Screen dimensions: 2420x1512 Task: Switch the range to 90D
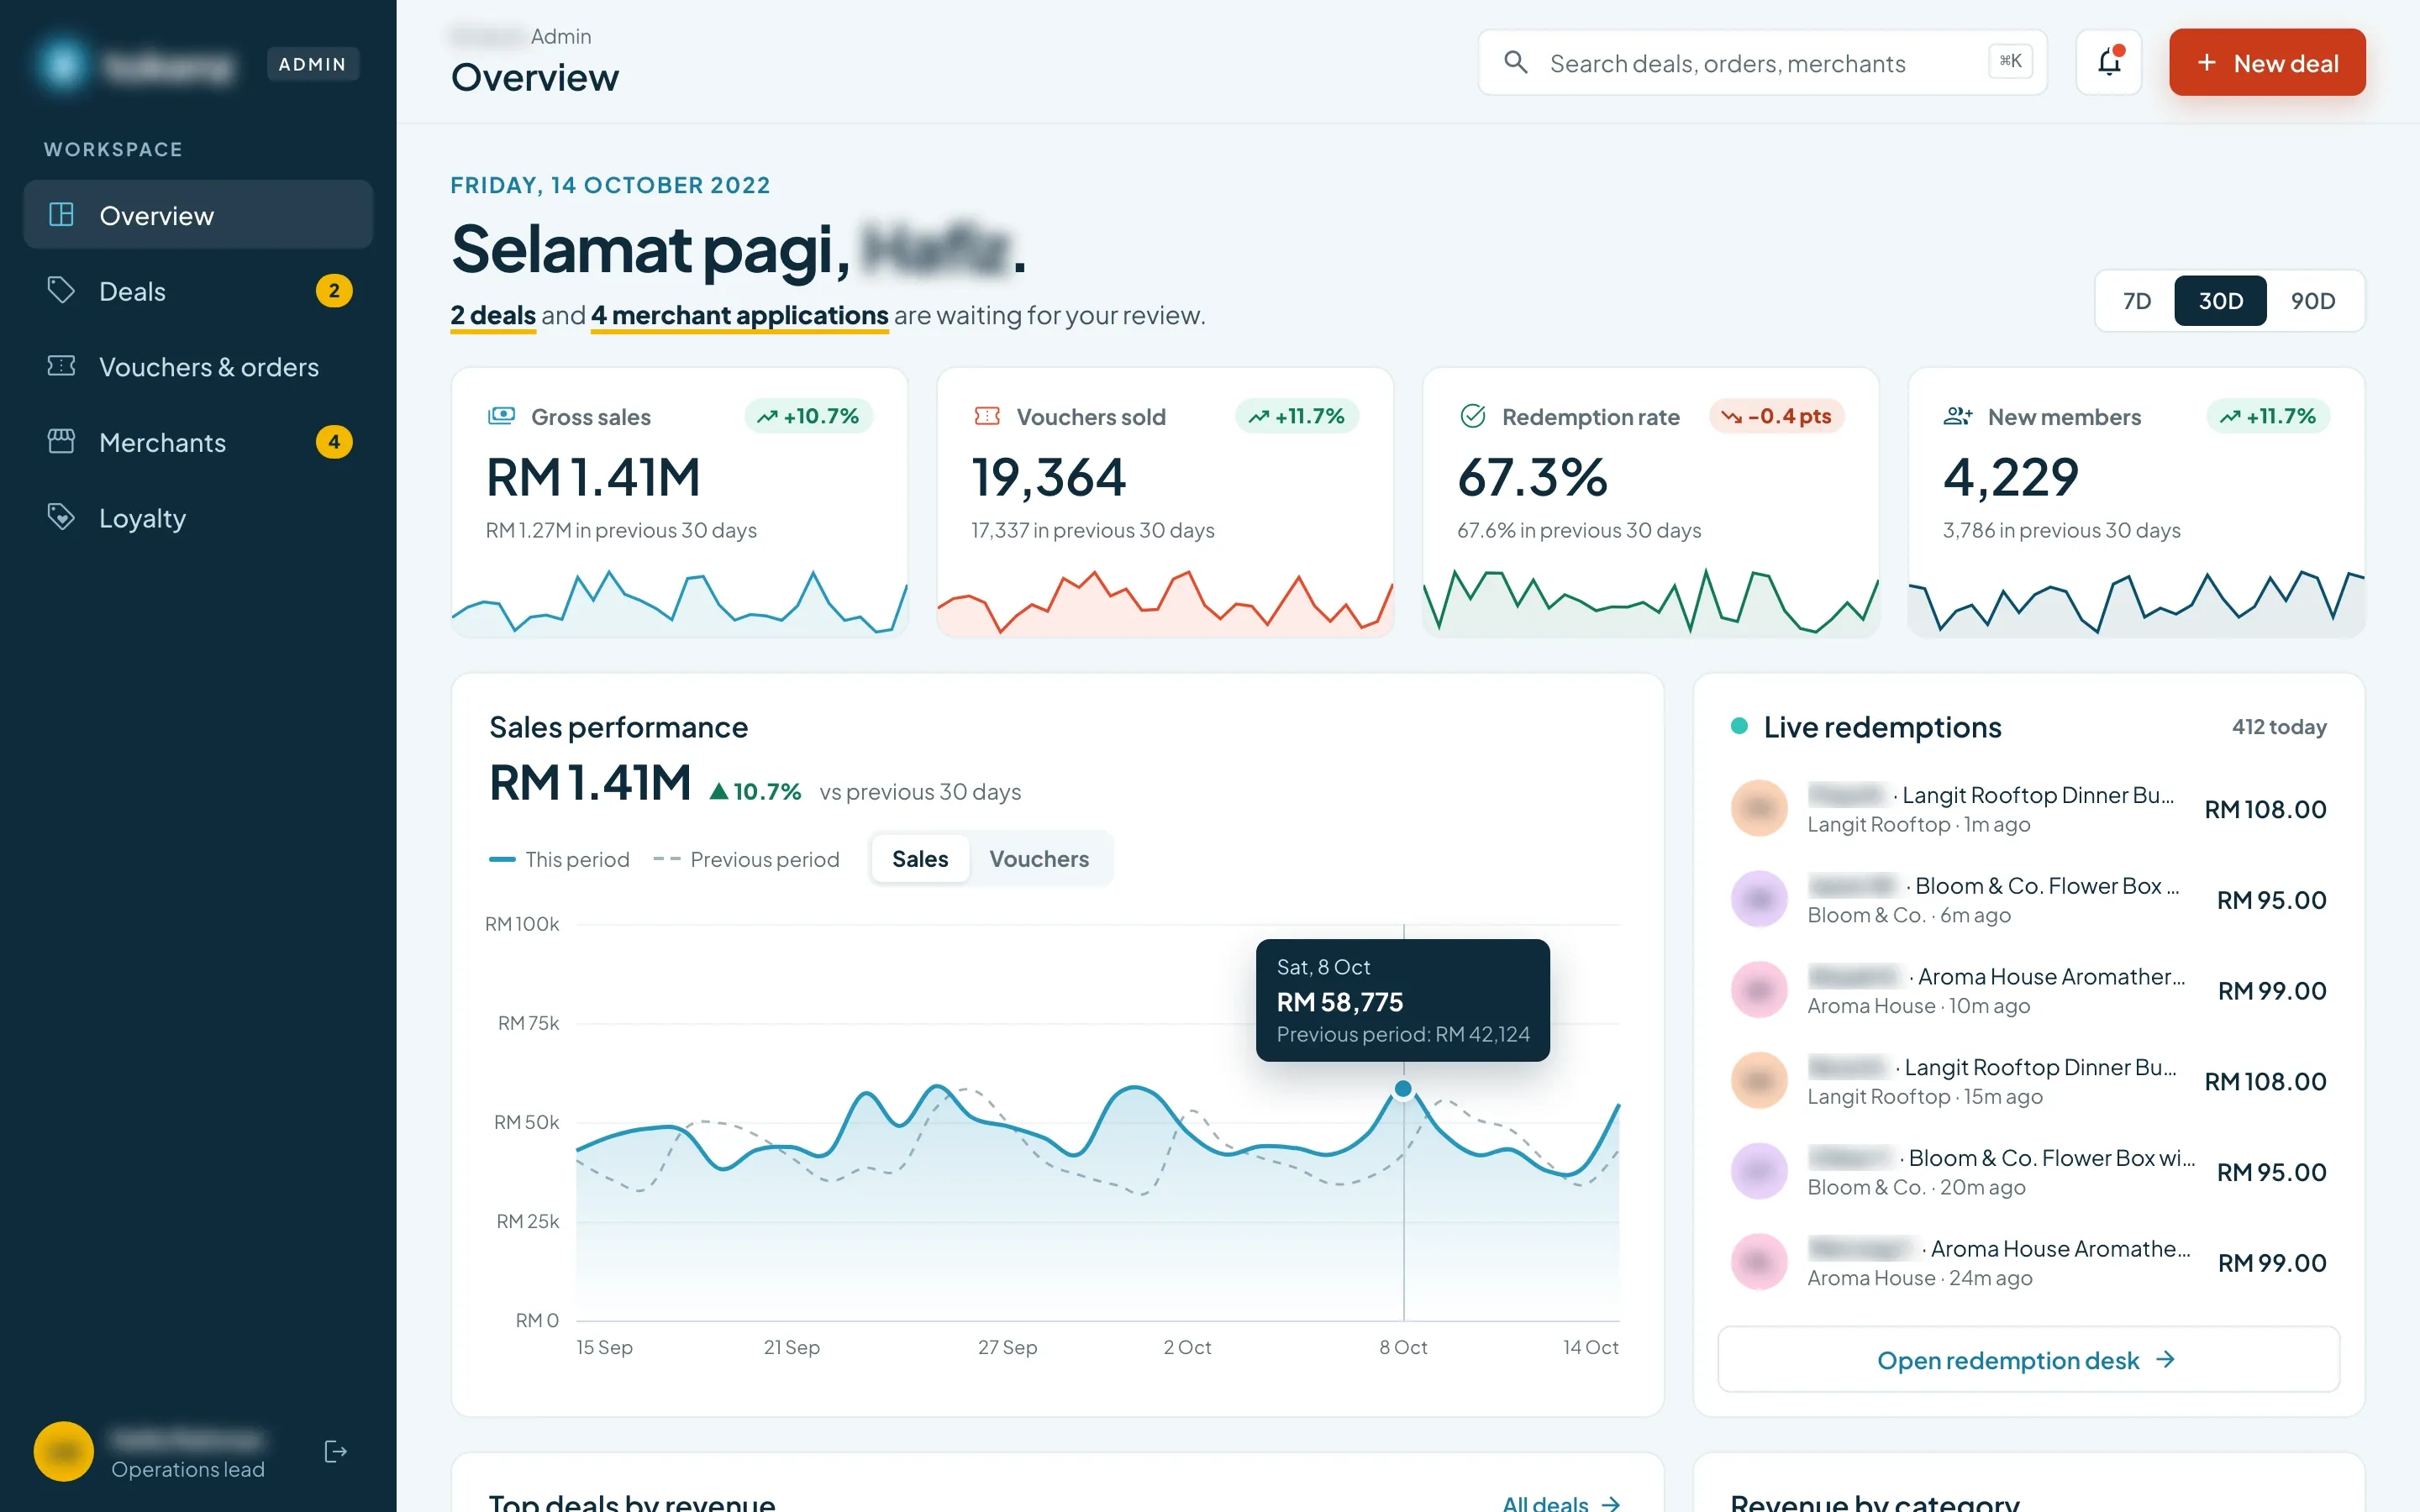pyautogui.click(x=2312, y=301)
